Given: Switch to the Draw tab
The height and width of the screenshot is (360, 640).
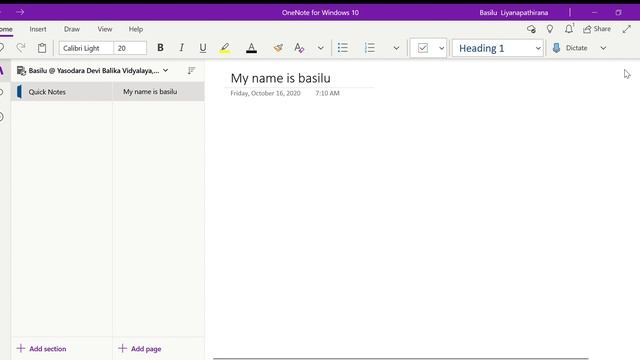Looking at the screenshot, I should 72,29.
